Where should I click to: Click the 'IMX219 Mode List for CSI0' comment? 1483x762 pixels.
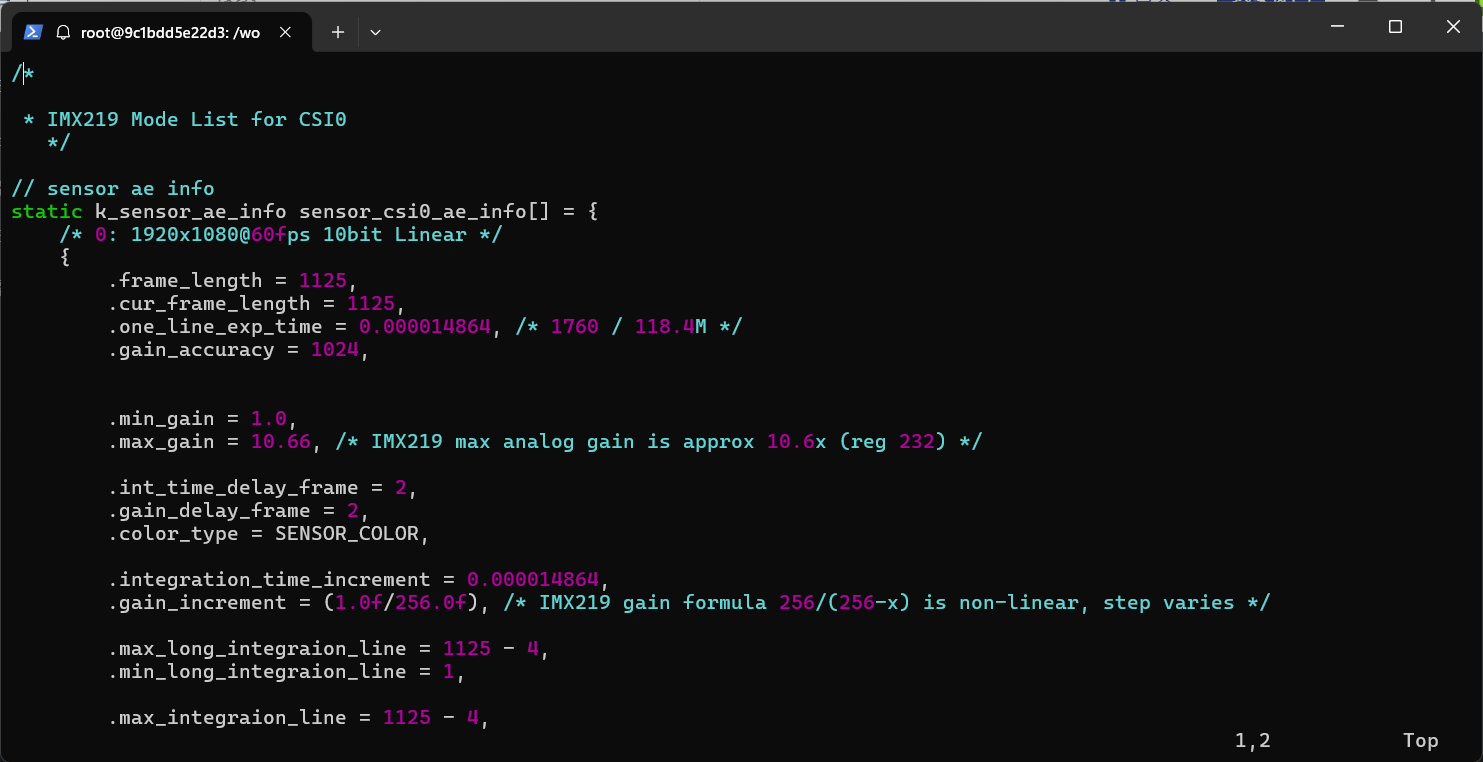tap(196, 119)
